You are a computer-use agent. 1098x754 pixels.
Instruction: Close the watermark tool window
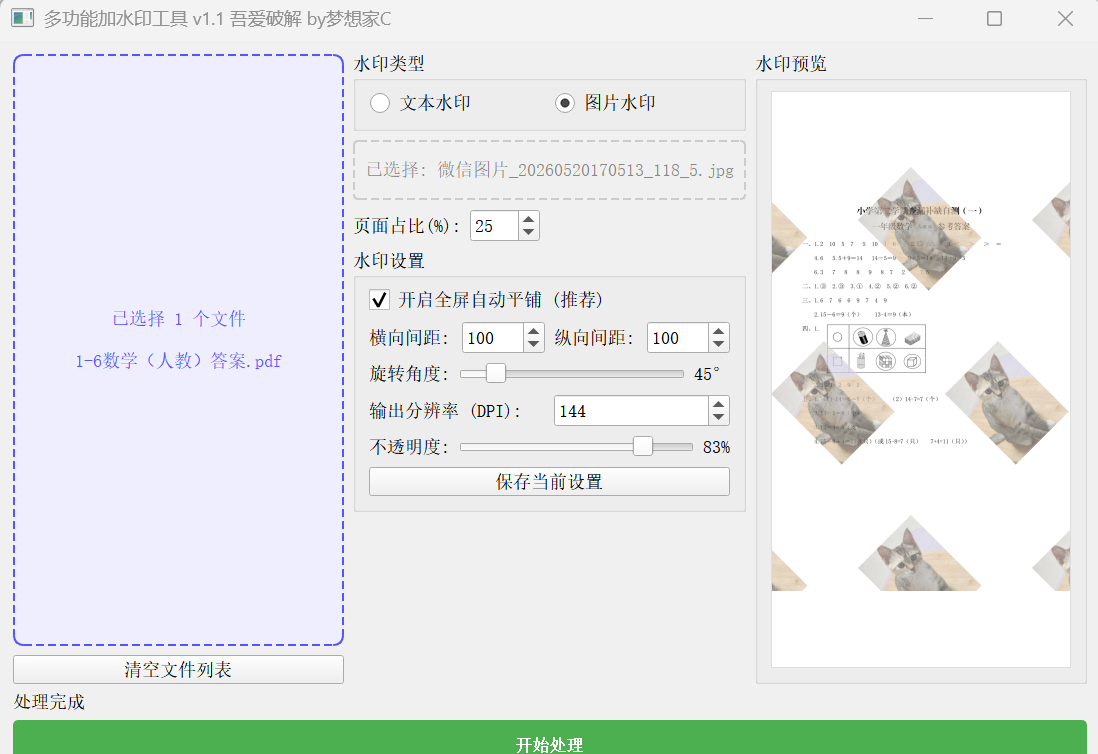1065,19
